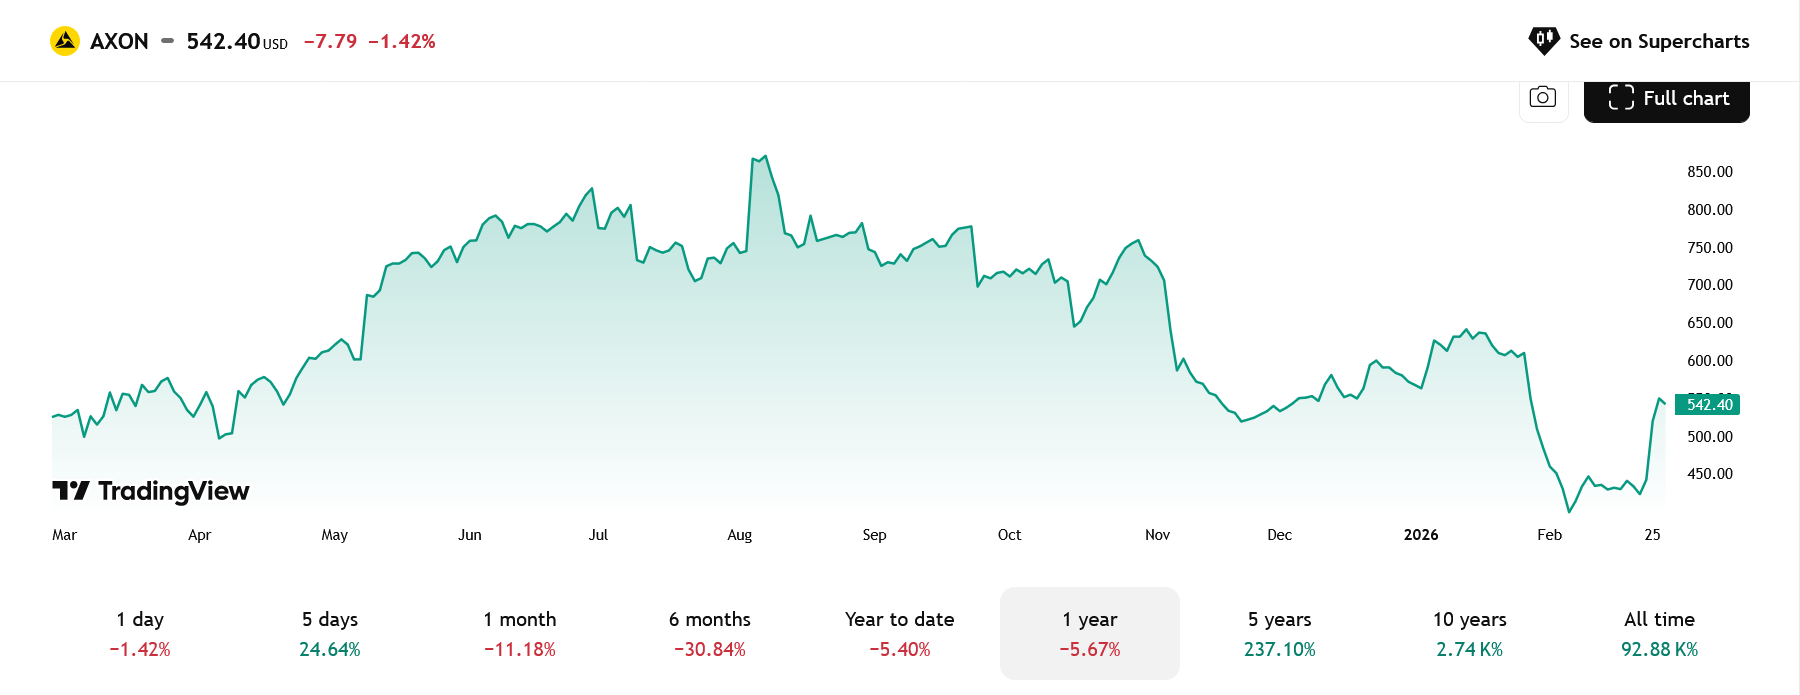Select the All time range tab
This screenshot has width=1800, height=695.
point(1660,633)
